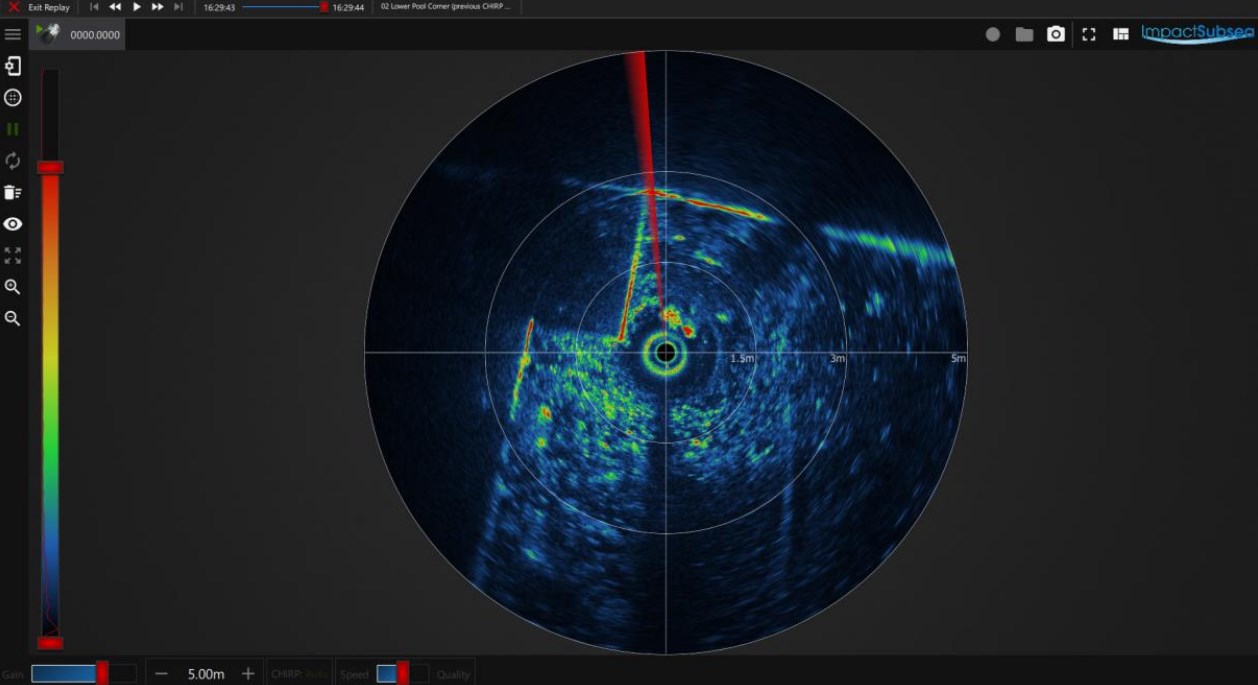Click Exit Replay

(x=47, y=7)
